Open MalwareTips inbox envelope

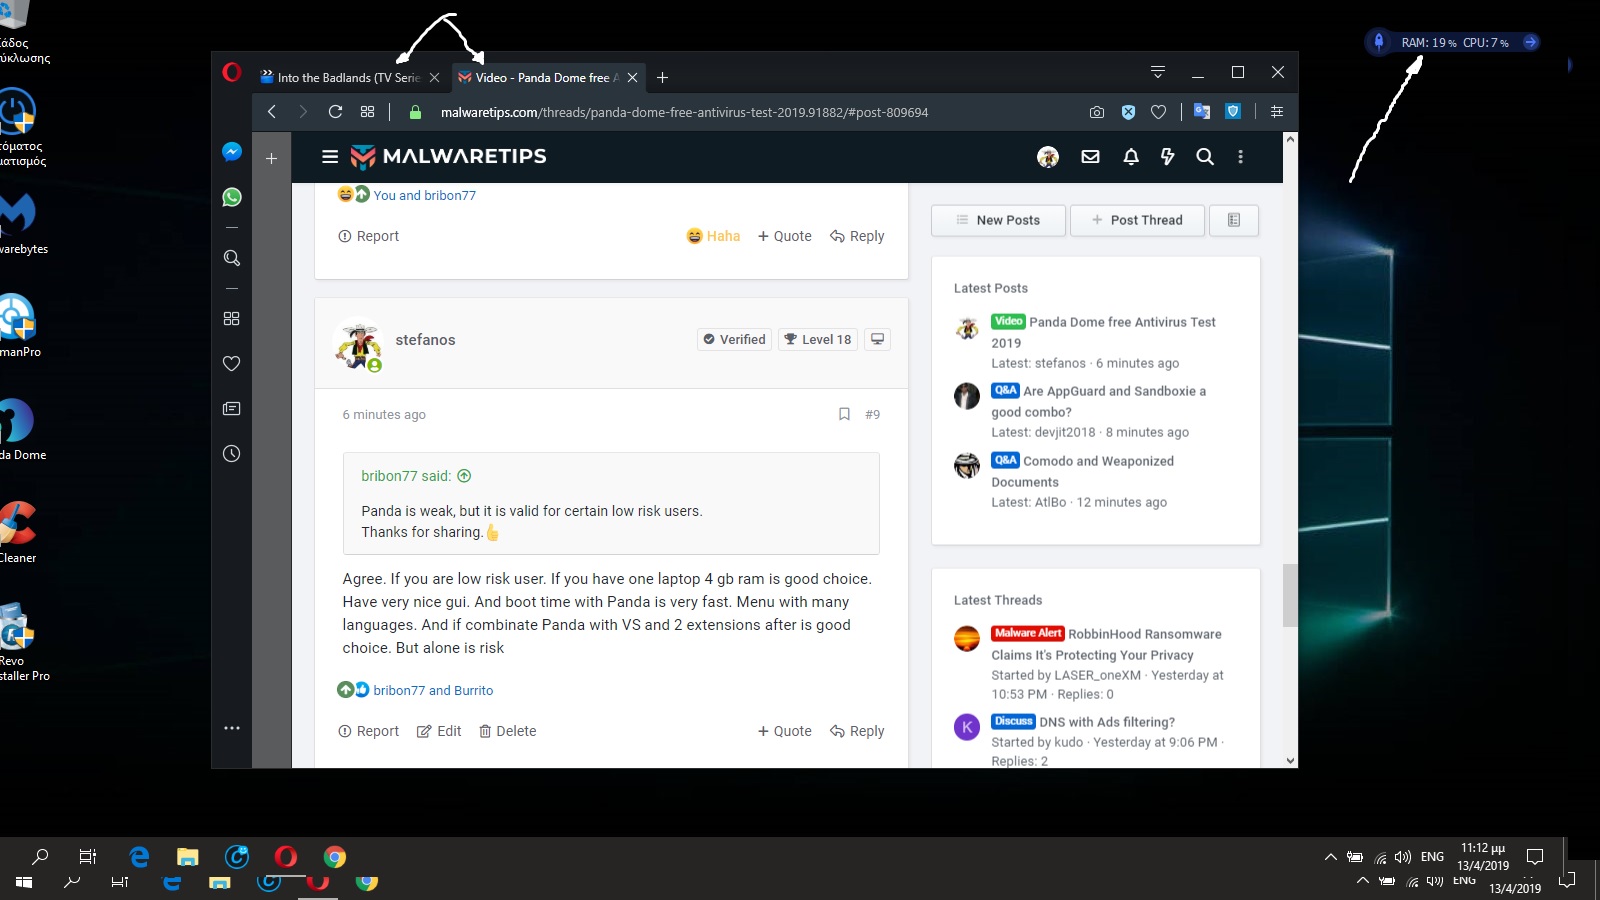[x=1091, y=156]
